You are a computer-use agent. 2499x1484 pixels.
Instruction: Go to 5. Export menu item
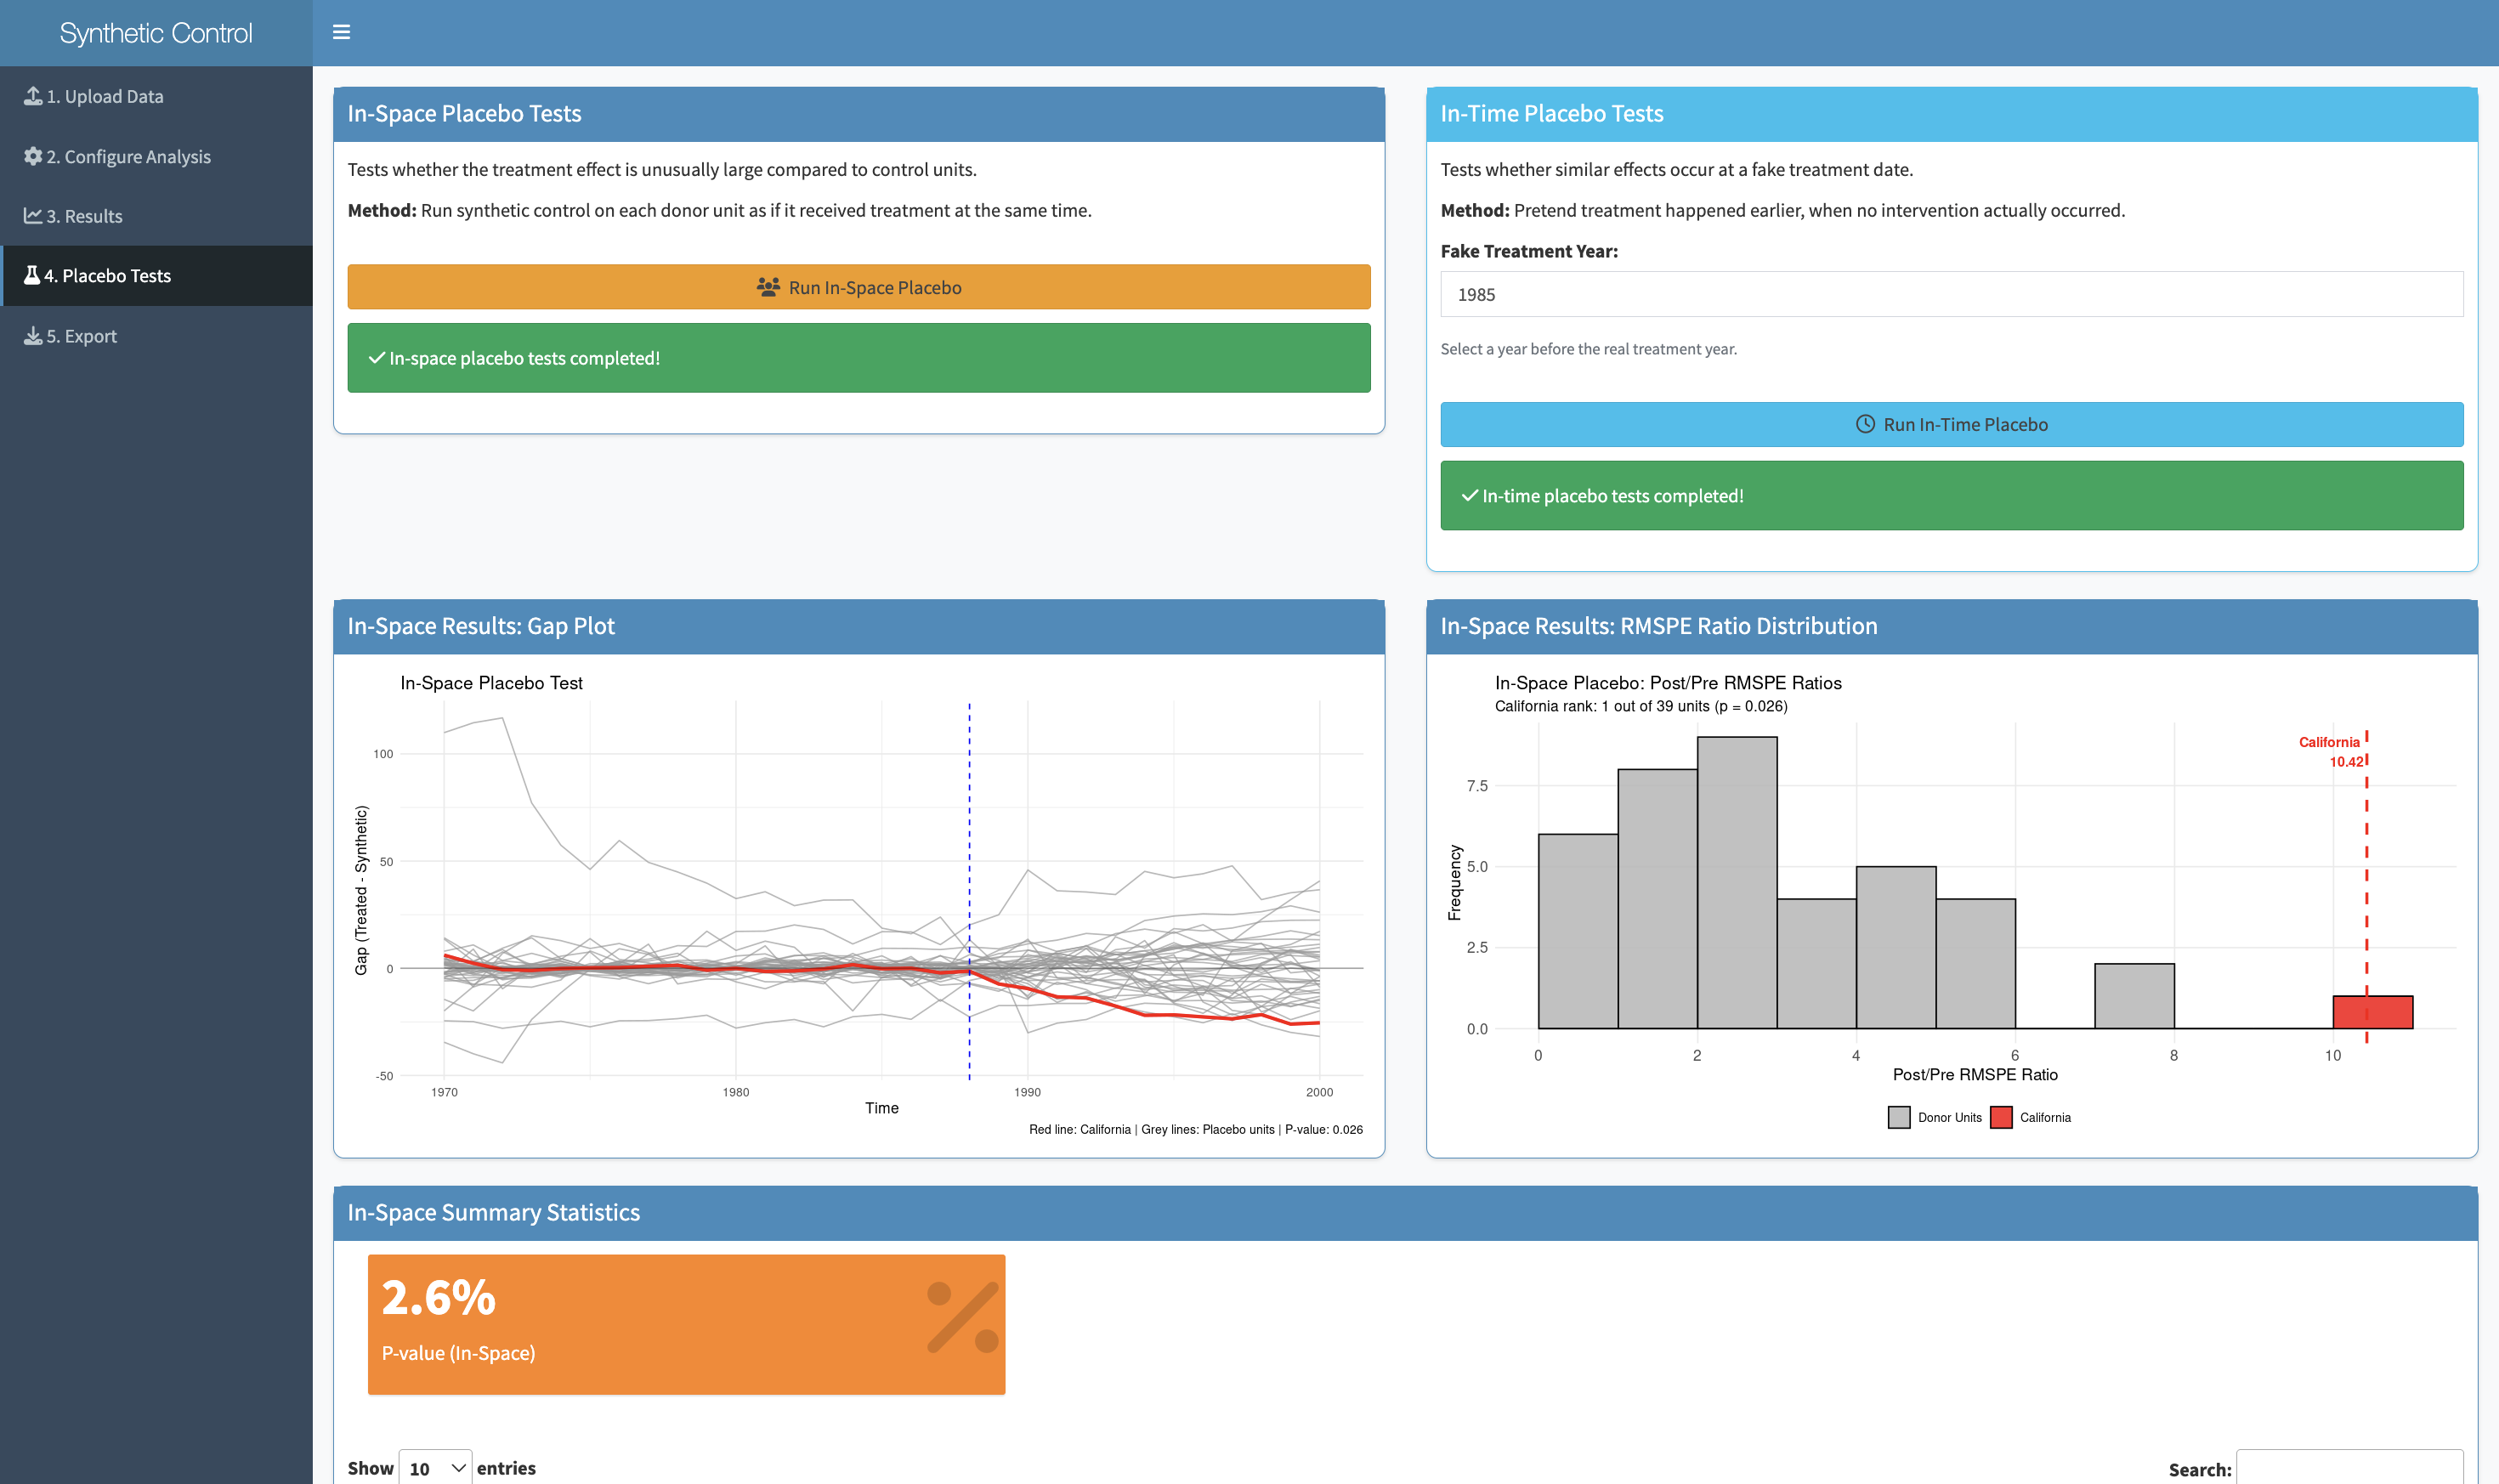pyautogui.click(x=82, y=336)
